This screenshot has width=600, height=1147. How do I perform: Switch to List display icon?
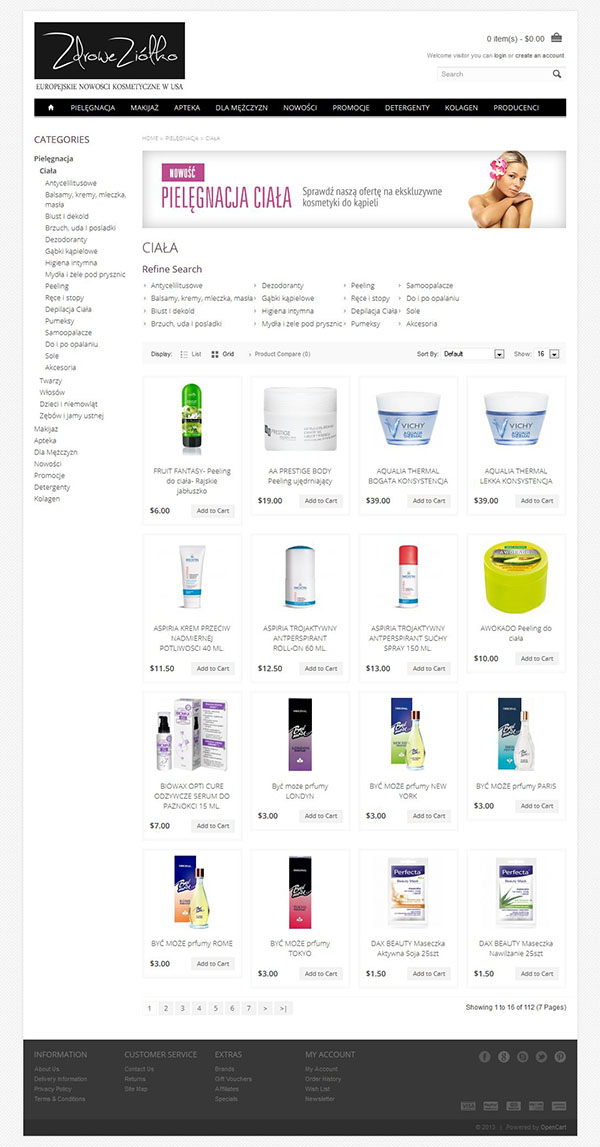coord(184,354)
